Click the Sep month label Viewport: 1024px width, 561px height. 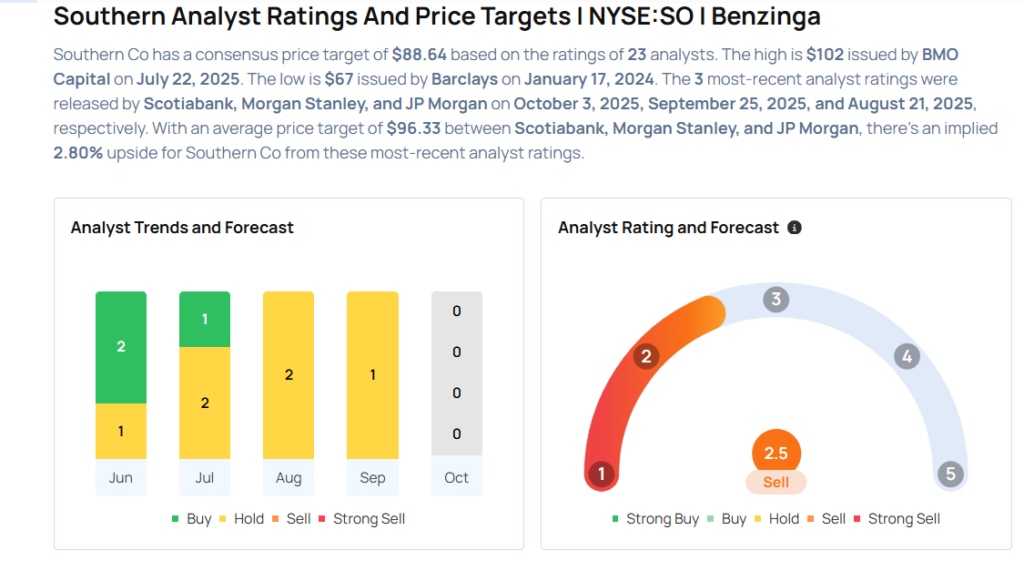pyautogui.click(x=372, y=478)
